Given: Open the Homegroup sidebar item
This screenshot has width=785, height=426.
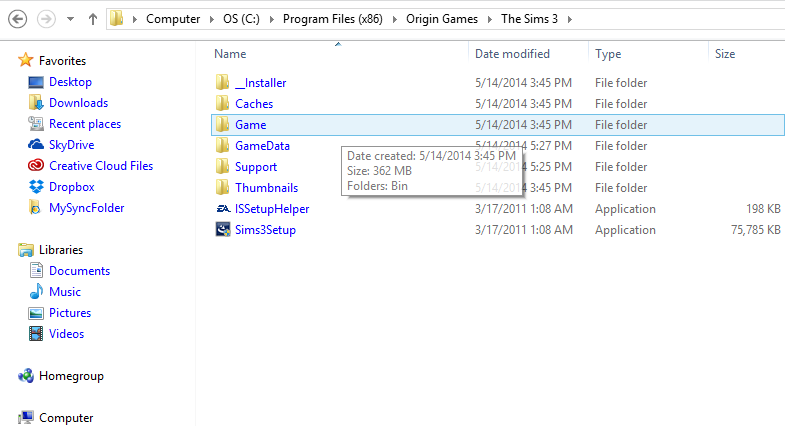Looking at the screenshot, I should pyautogui.click(x=71, y=376).
